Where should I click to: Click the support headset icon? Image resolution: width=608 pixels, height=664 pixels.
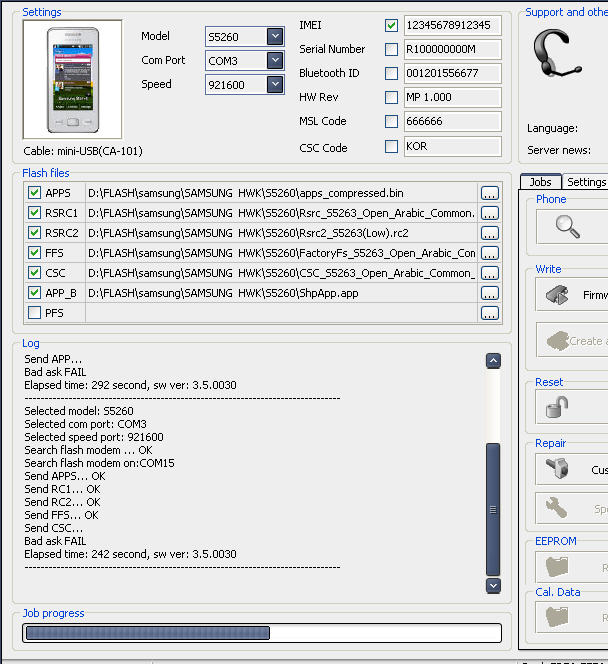(x=557, y=53)
